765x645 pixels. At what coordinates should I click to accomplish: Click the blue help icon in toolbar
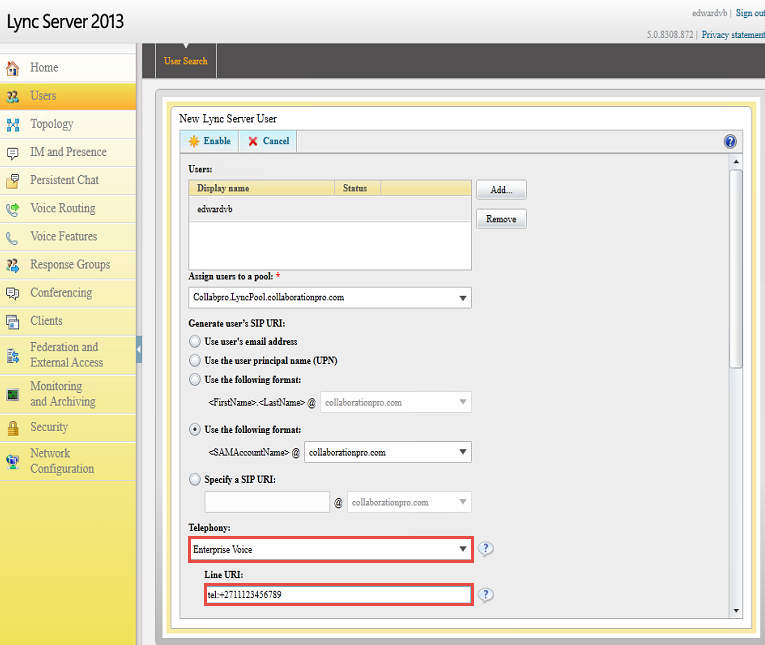click(730, 141)
